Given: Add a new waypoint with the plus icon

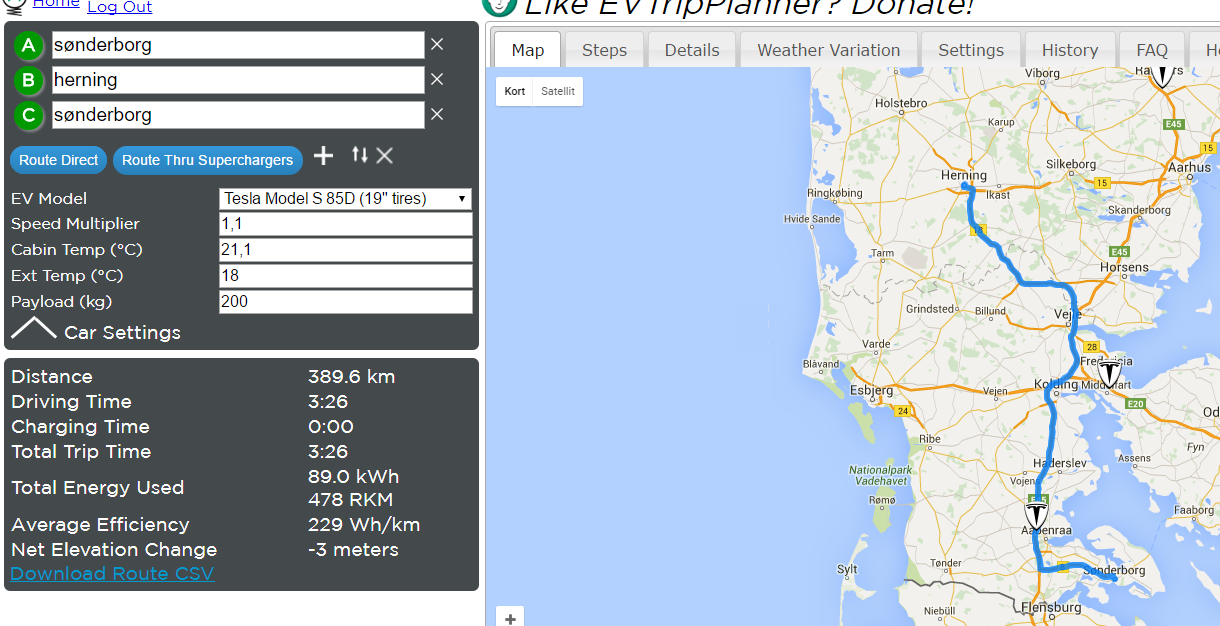Looking at the screenshot, I should pos(323,155).
